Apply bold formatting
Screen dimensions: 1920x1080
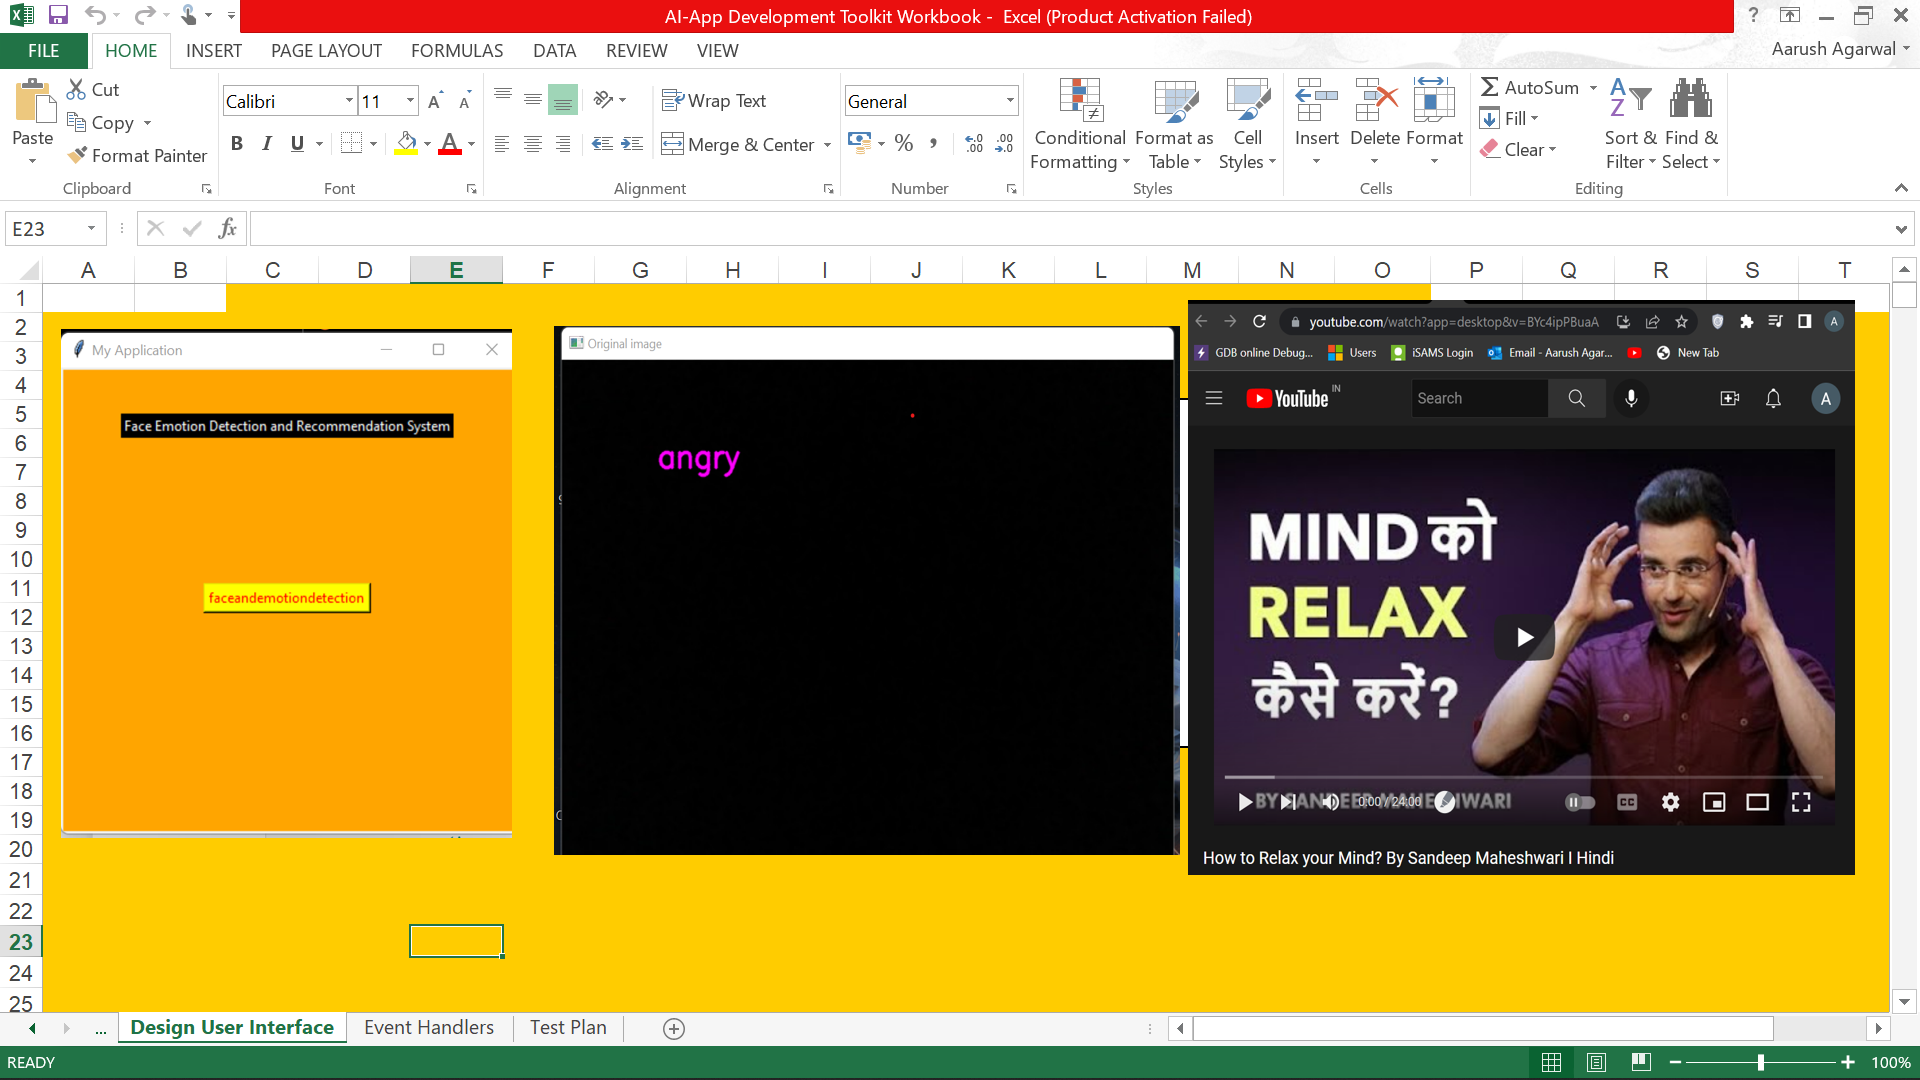pos(237,143)
